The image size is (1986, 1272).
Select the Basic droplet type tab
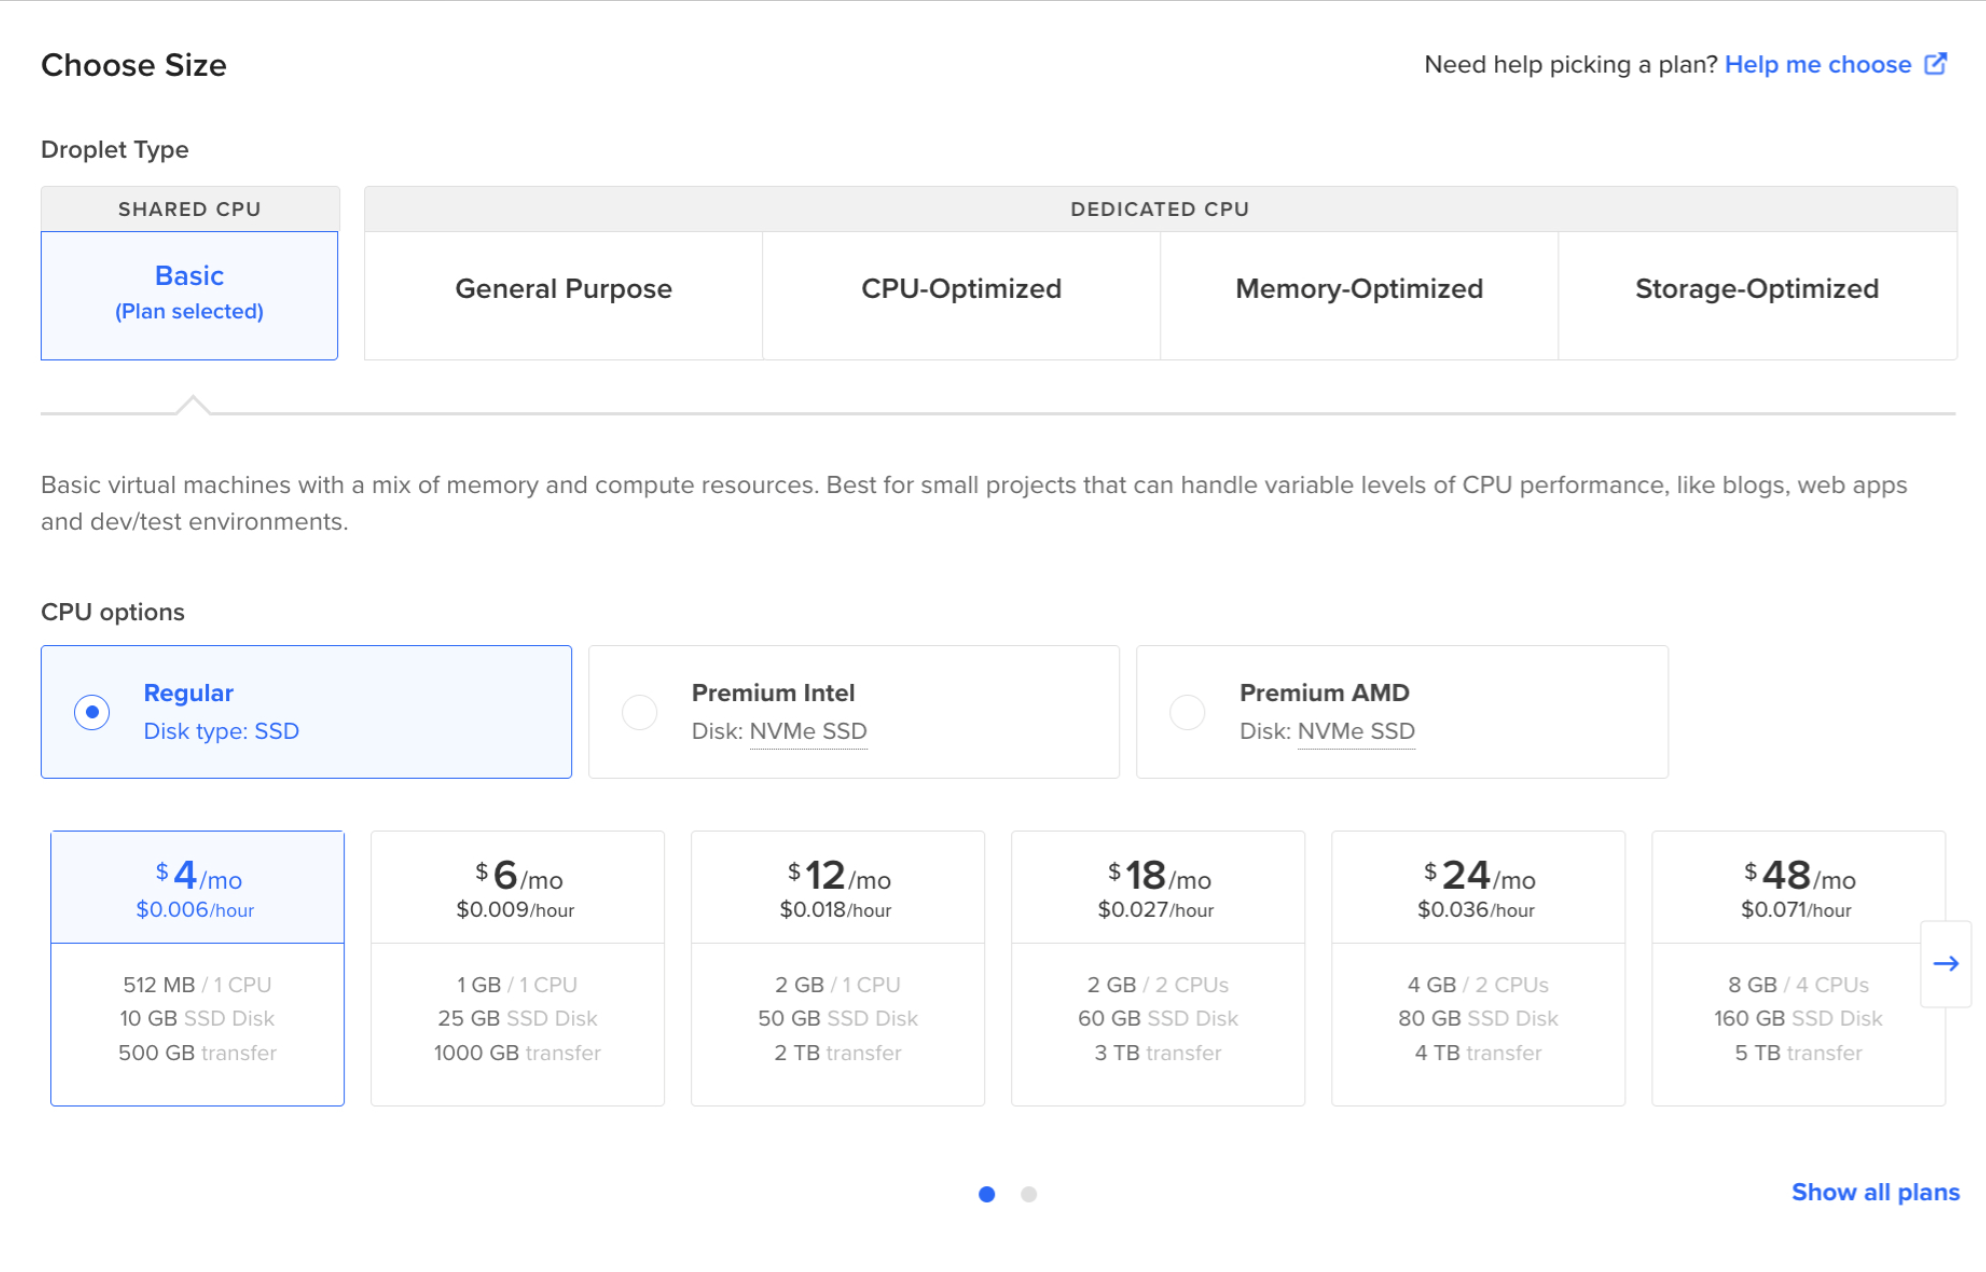[x=189, y=294]
